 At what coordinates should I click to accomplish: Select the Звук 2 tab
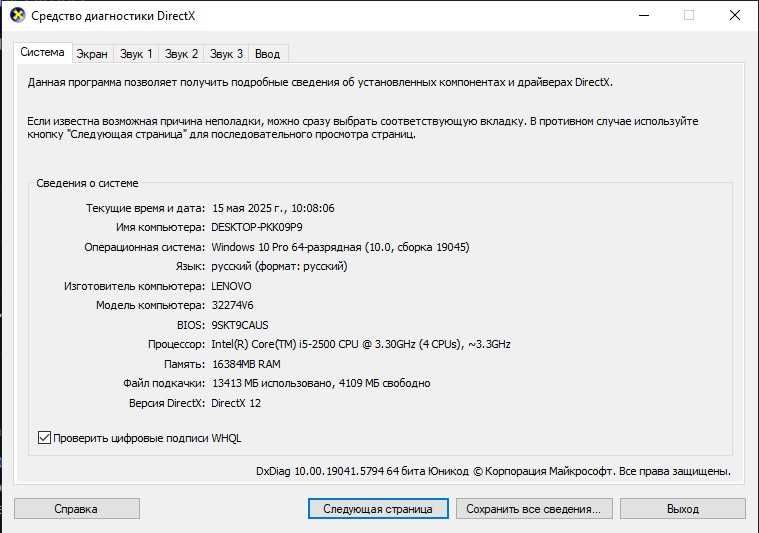181,54
